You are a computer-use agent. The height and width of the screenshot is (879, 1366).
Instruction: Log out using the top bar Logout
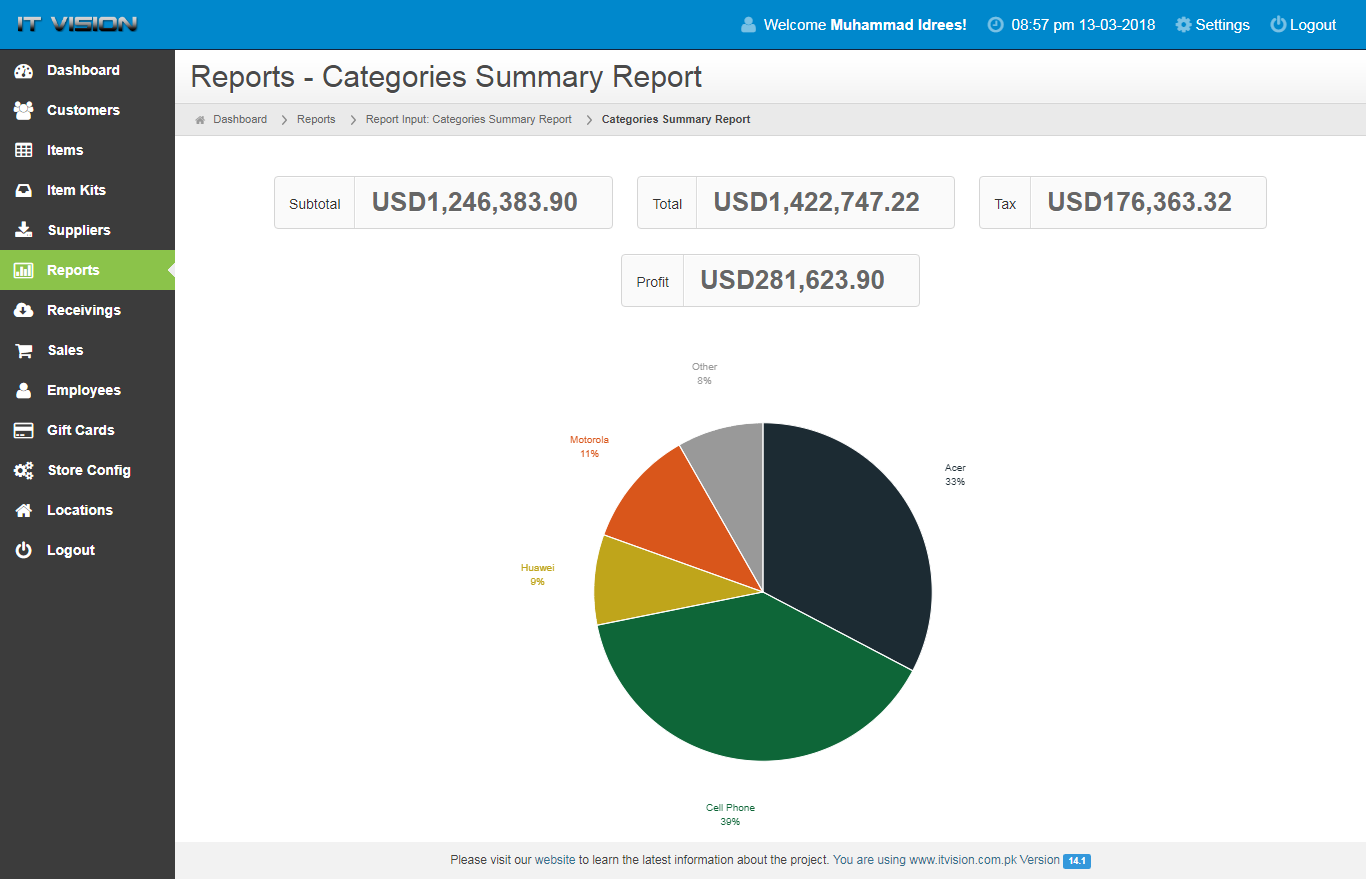tap(1303, 25)
